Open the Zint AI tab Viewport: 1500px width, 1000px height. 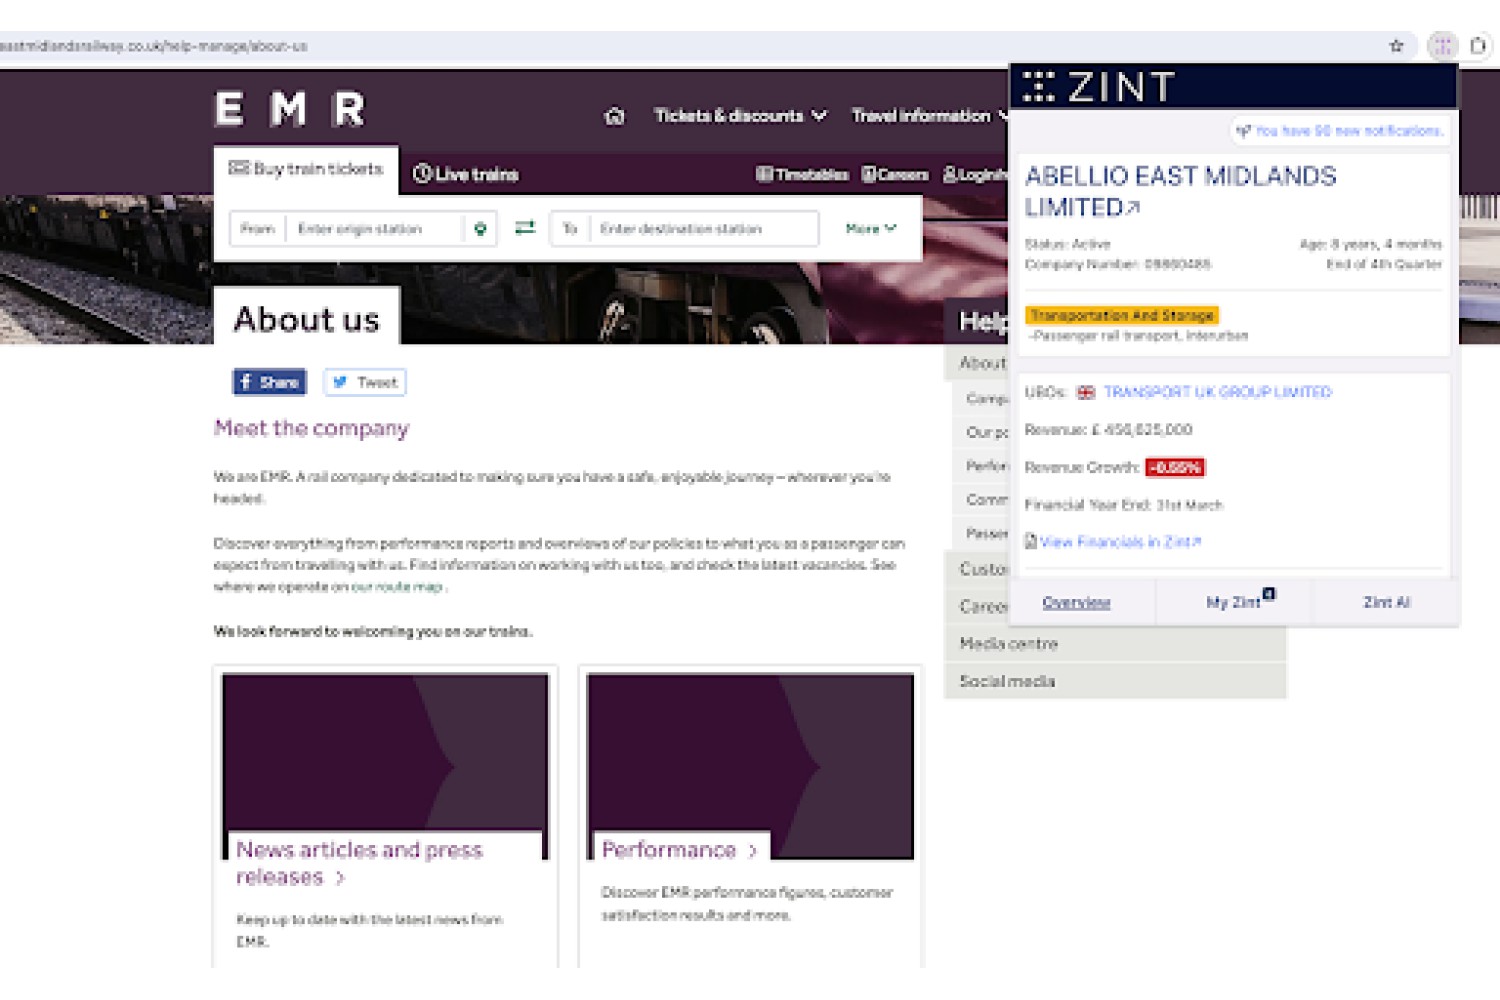(1386, 602)
